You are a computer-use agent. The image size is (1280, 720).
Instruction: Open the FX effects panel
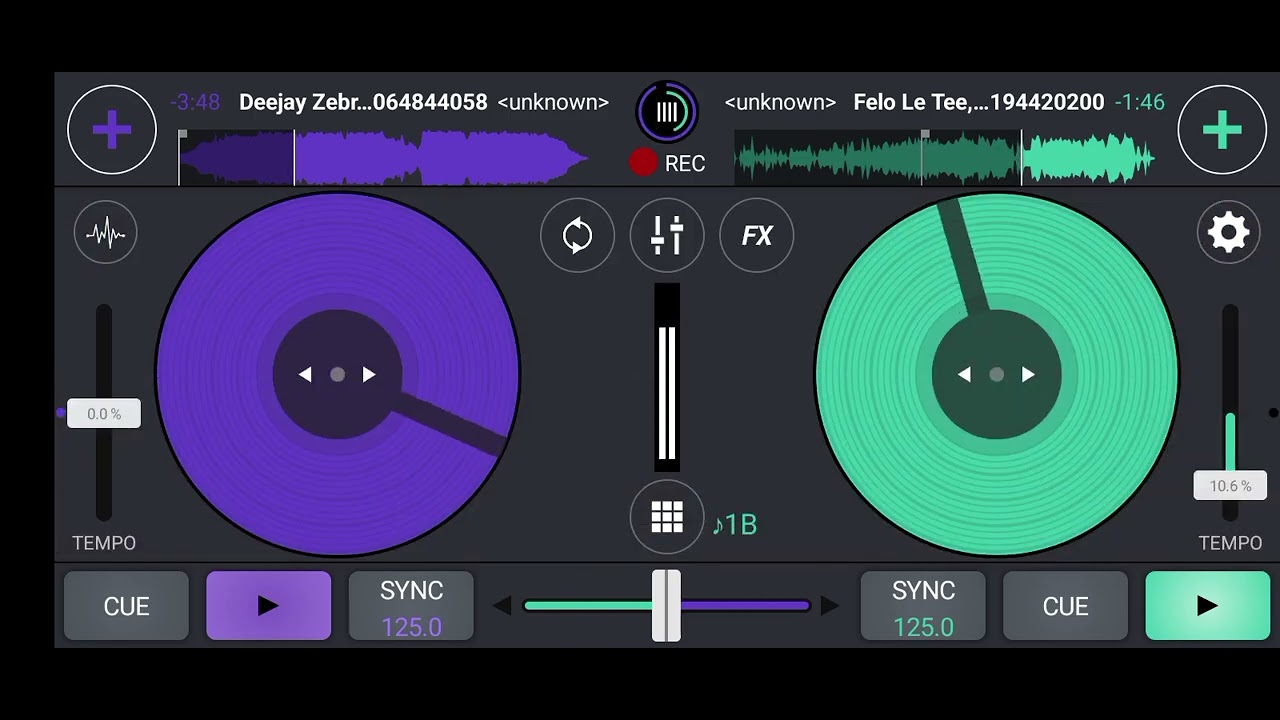(x=757, y=236)
